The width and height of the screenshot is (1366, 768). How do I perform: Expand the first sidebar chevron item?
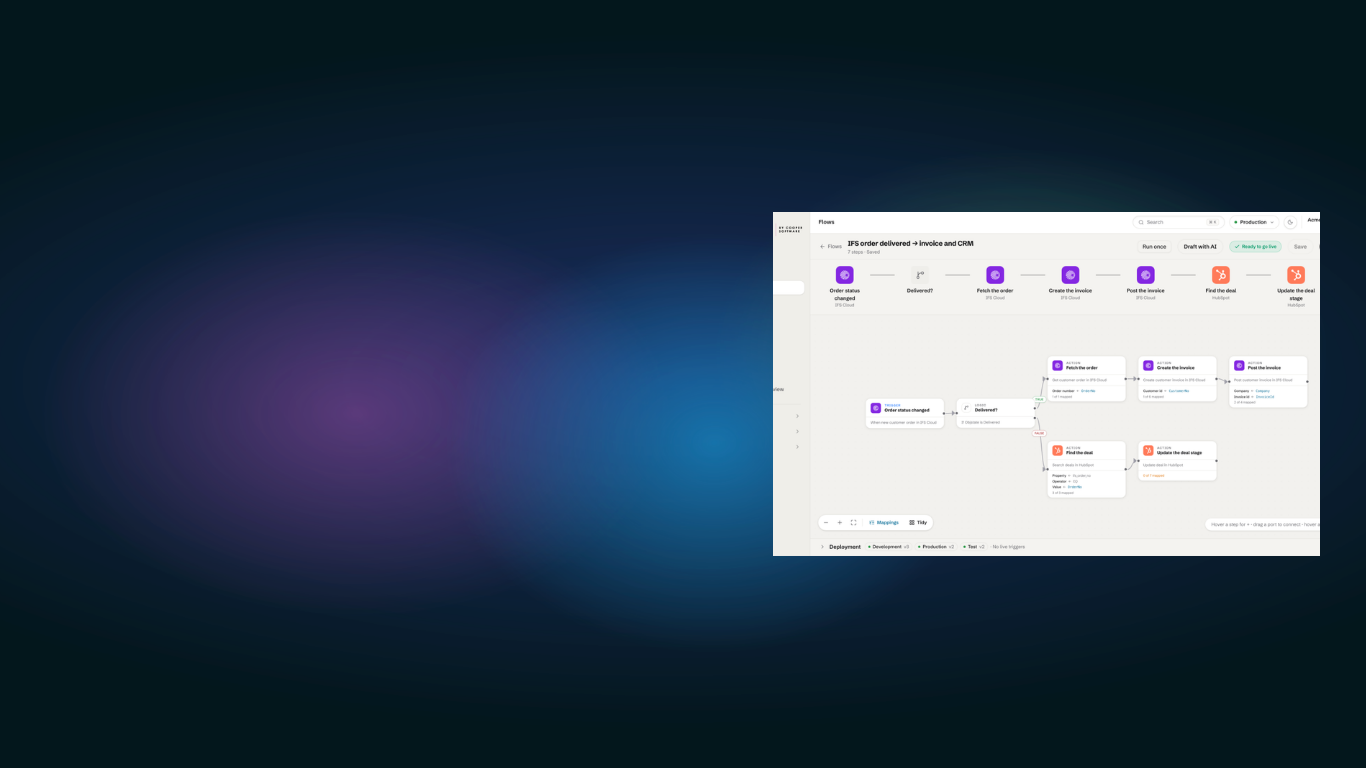tap(797, 416)
